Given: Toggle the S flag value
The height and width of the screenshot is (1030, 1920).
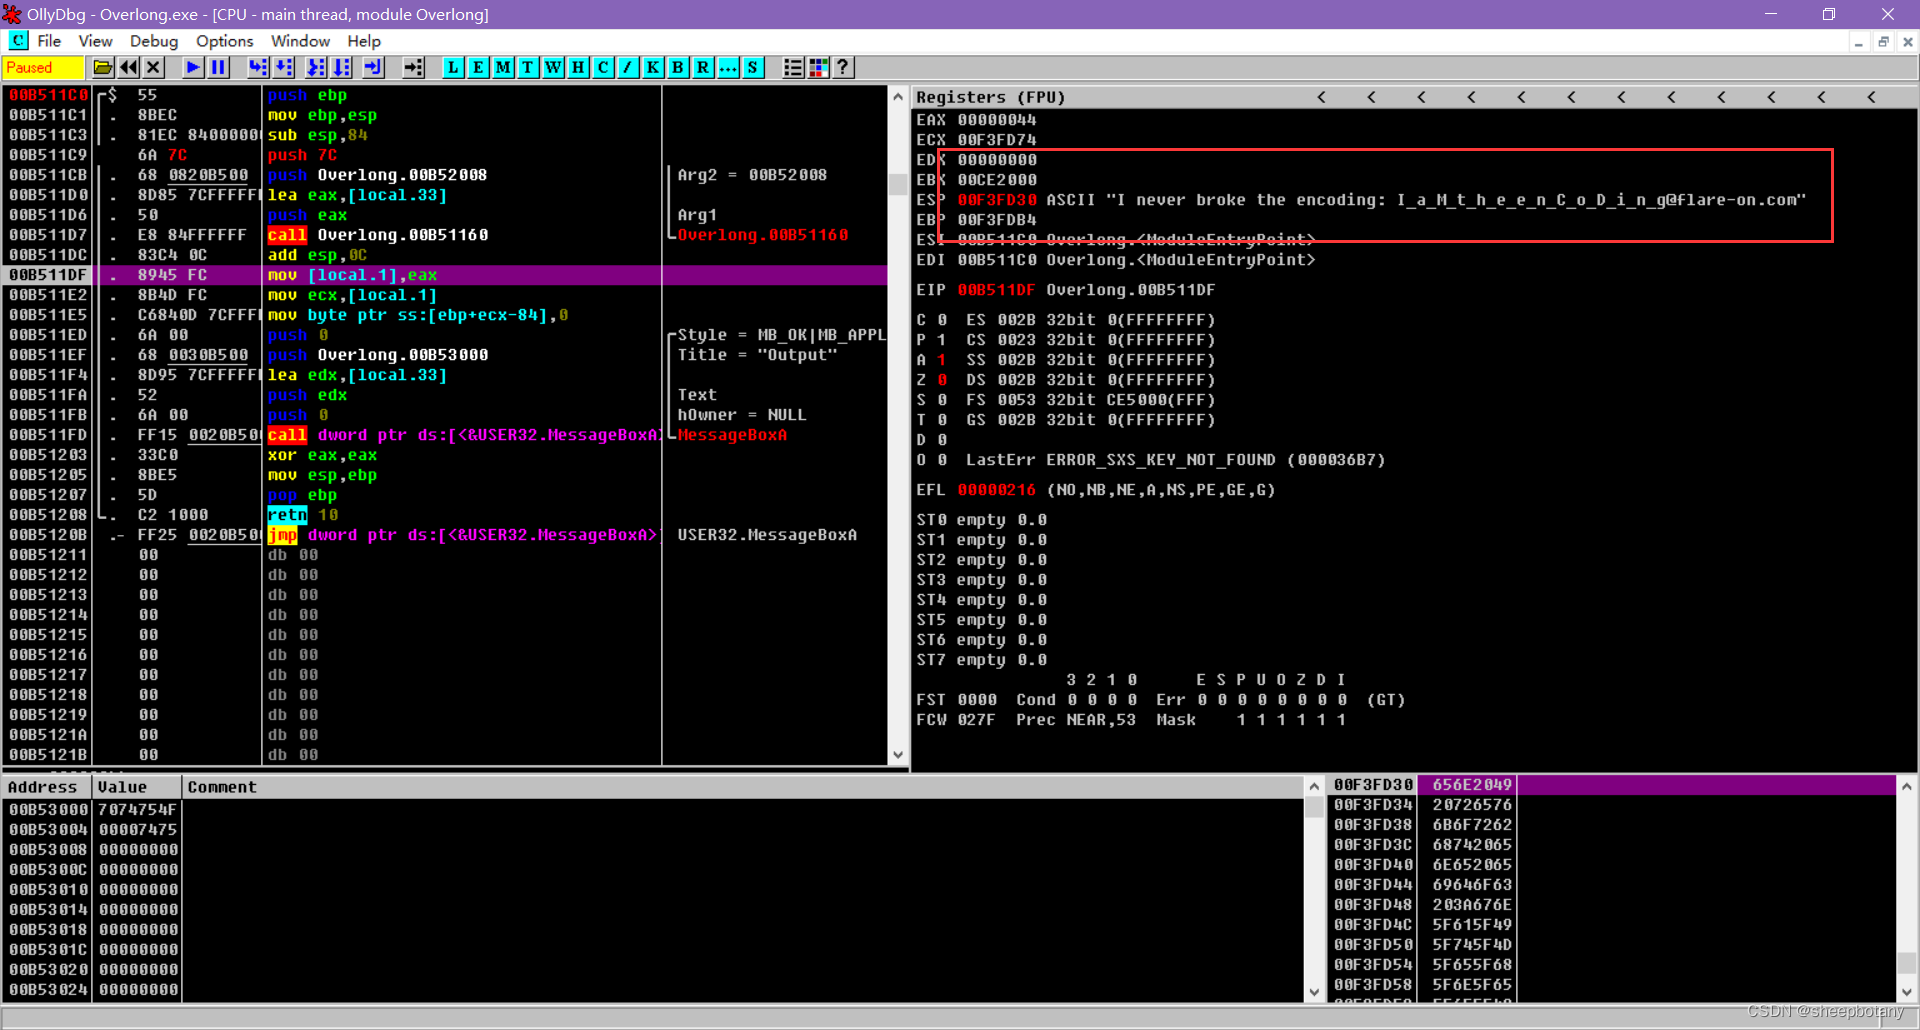Looking at the screenshot, I should pyautogui.click(x=942, y=400).
